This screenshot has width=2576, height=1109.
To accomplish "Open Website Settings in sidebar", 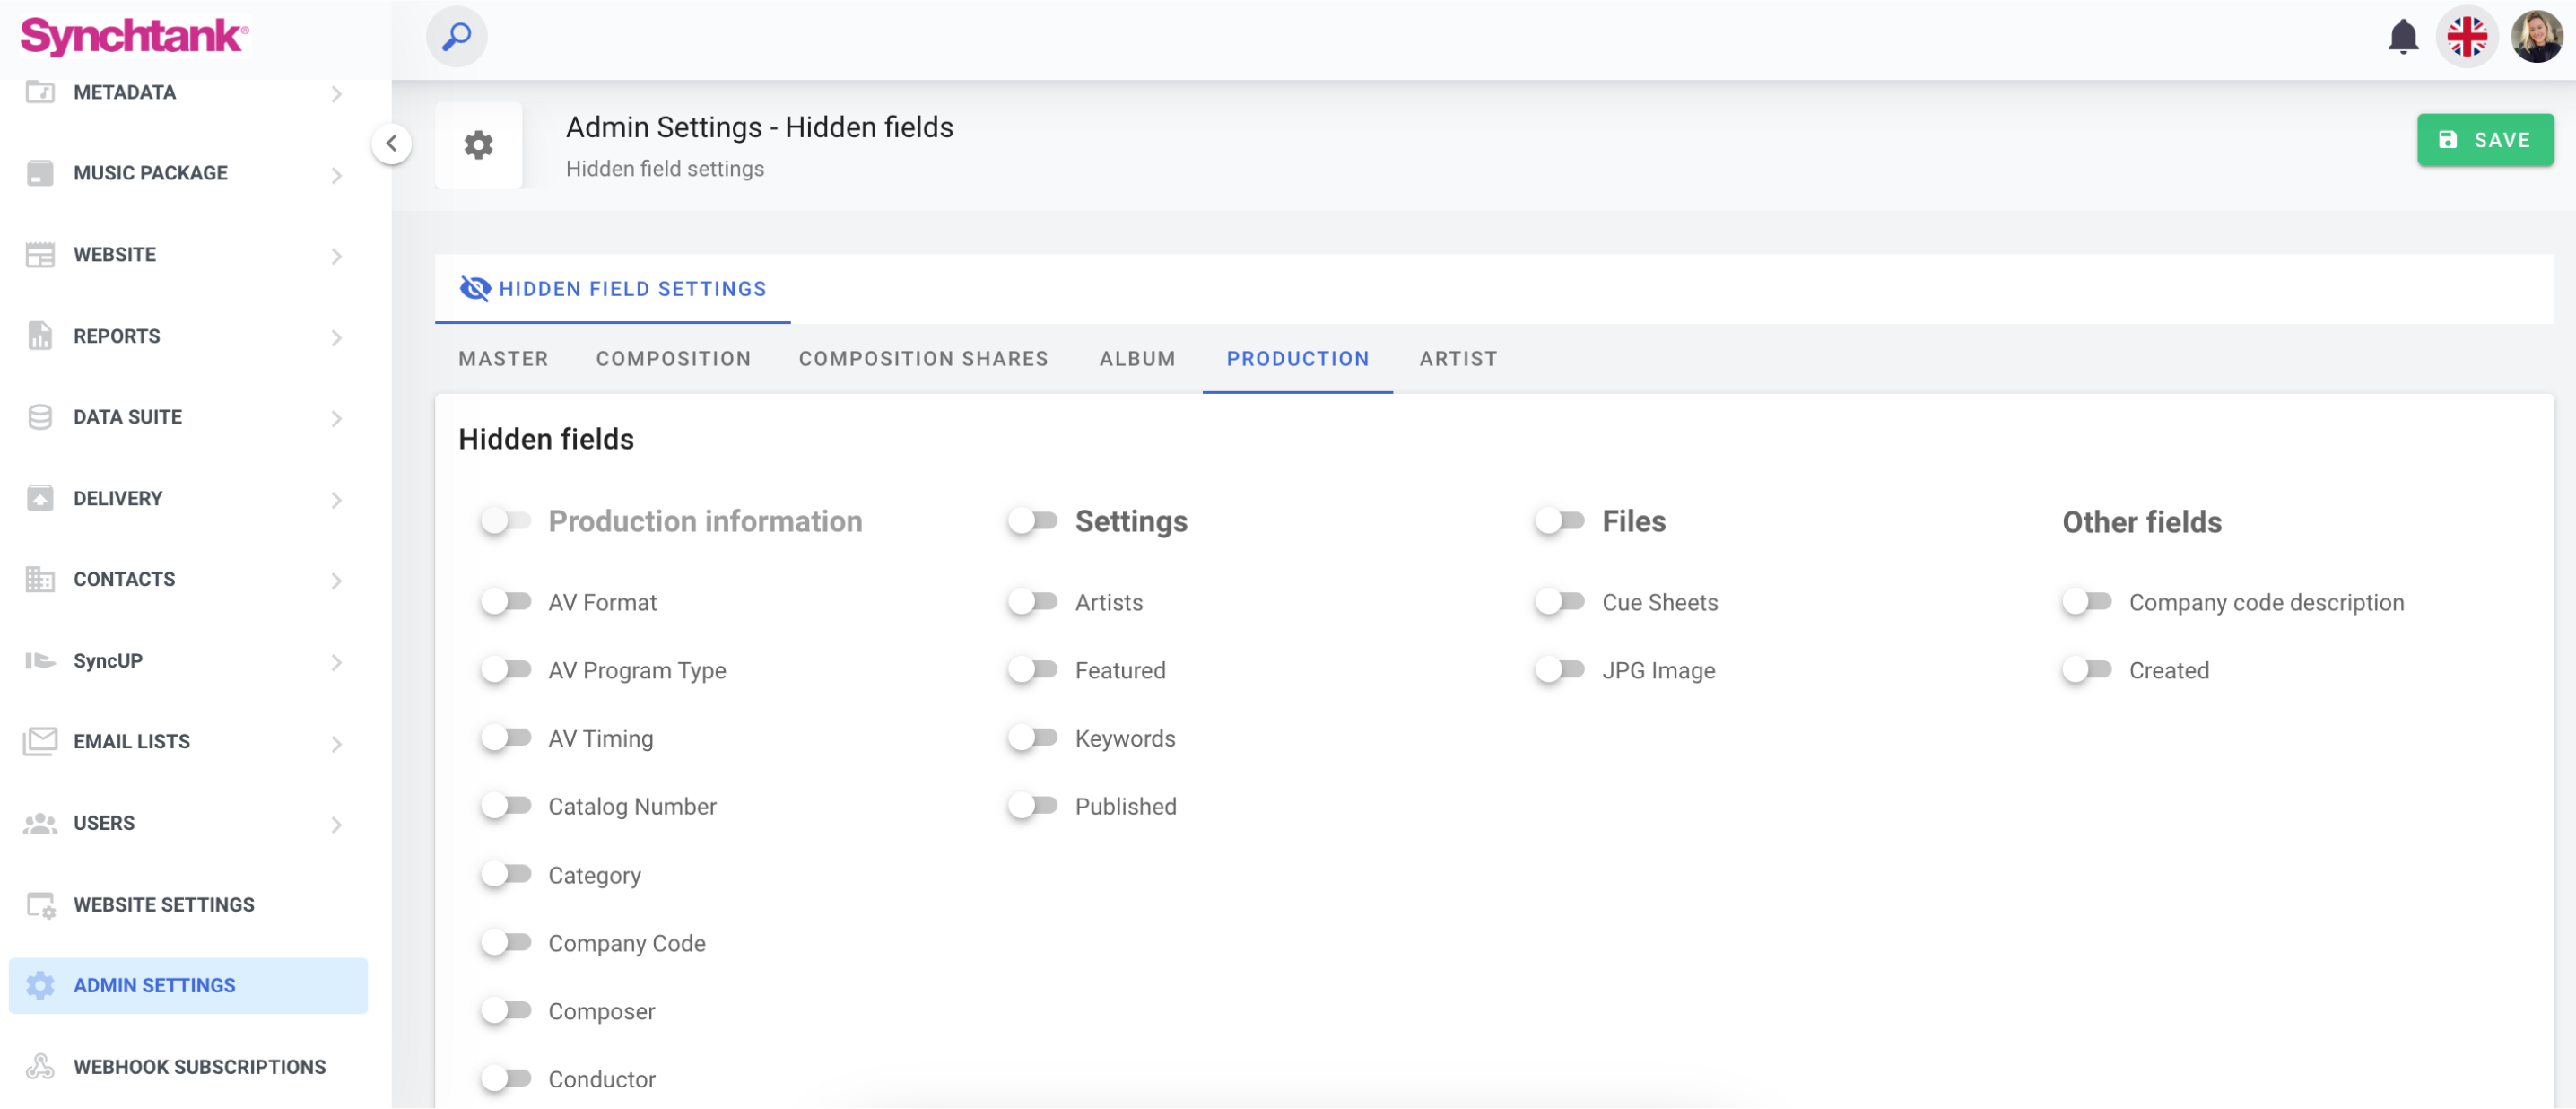I will [164, 905].
